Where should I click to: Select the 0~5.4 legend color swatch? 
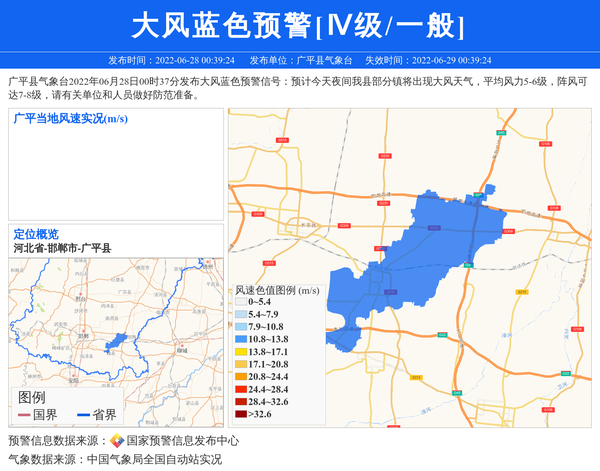coord(241,302)
